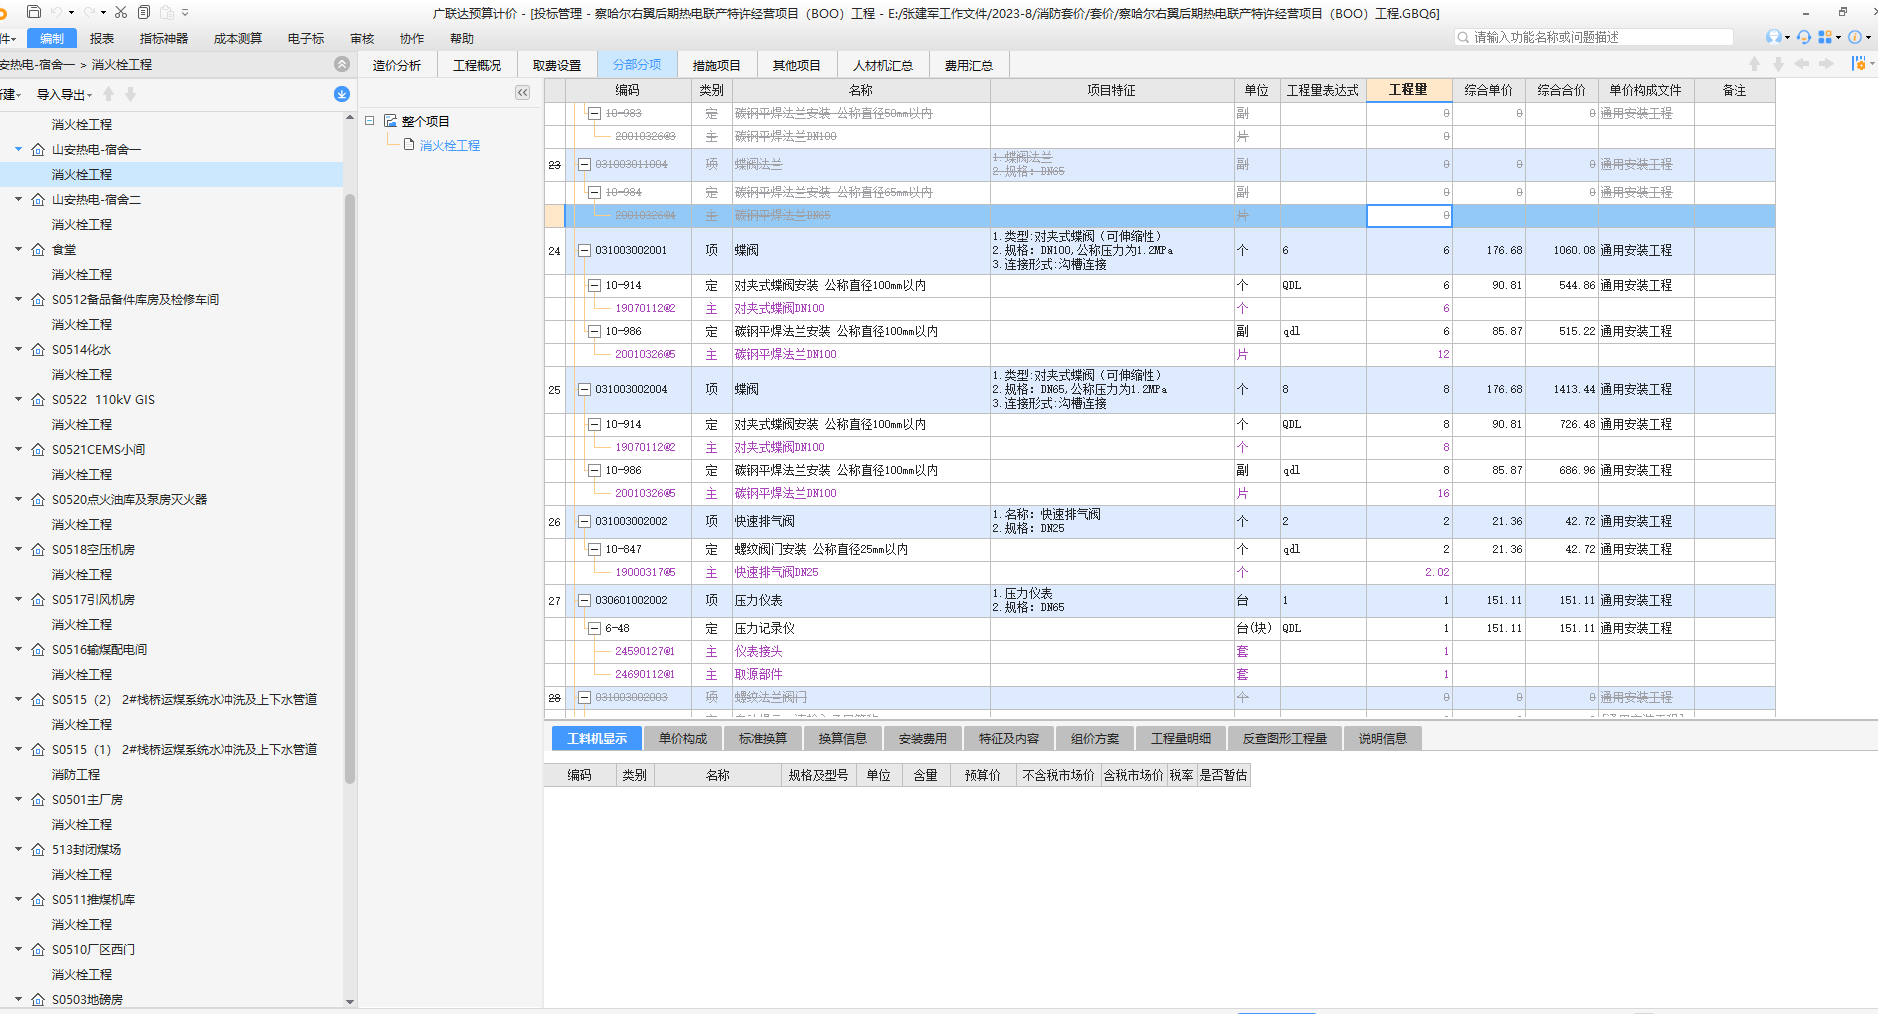
Task: Collapse the S0501主厂房 tree node
Action: click(x=18, y=799)
